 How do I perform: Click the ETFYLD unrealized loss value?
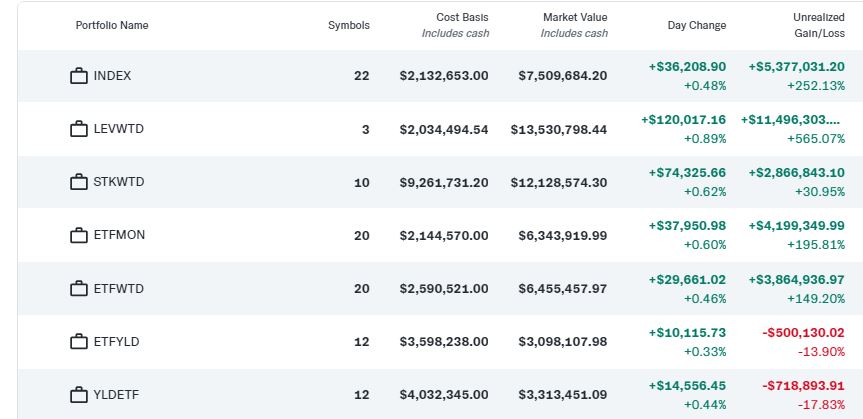(x=803, y=332)
